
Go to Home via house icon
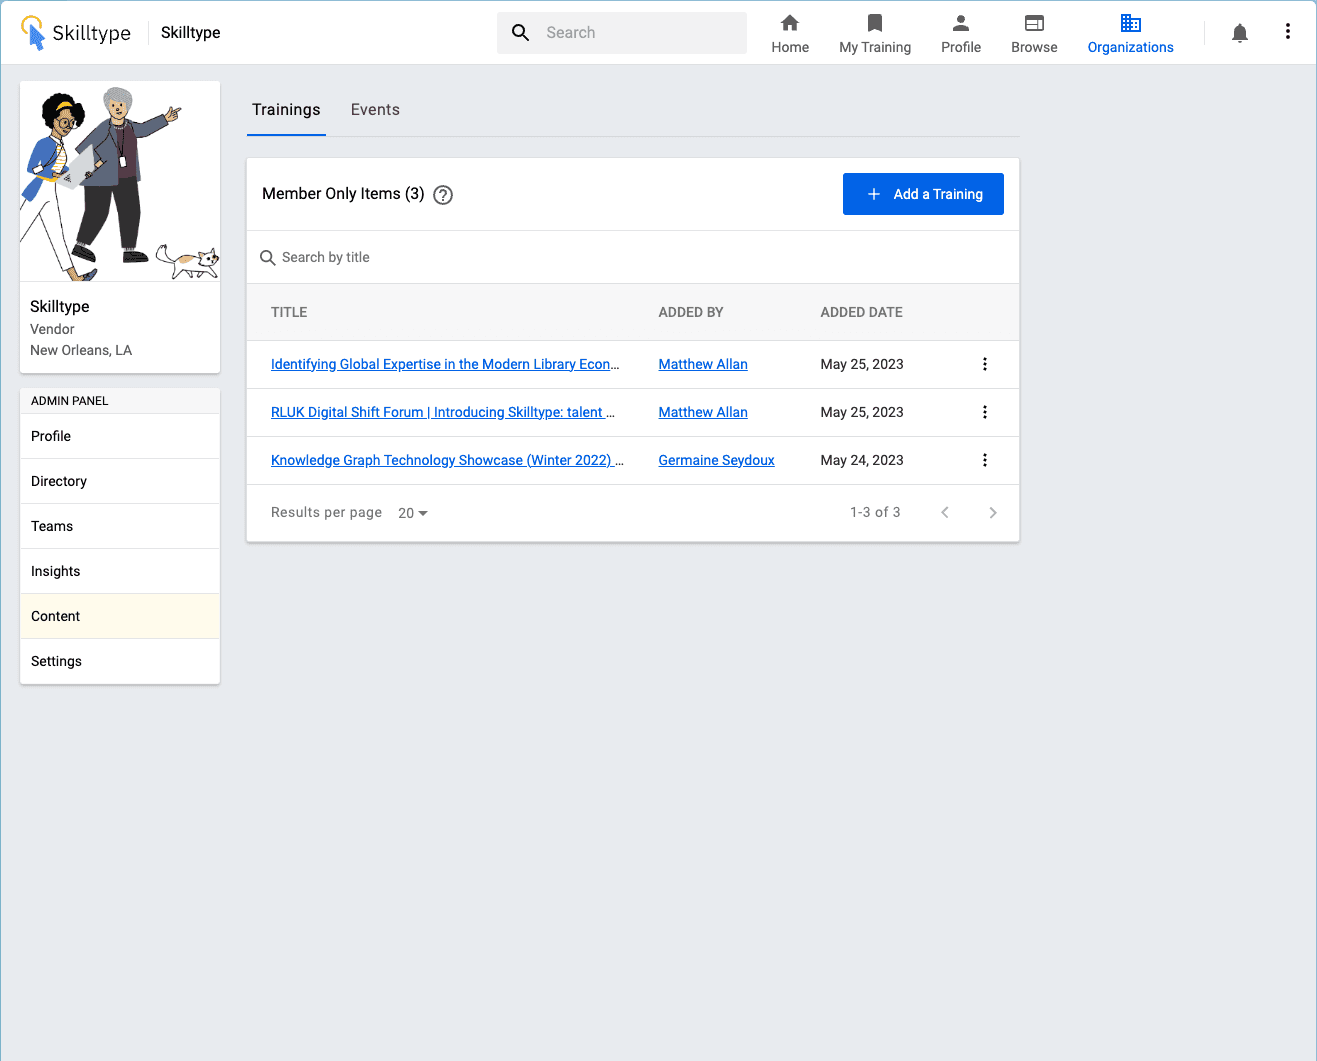[x=790, y=23]
